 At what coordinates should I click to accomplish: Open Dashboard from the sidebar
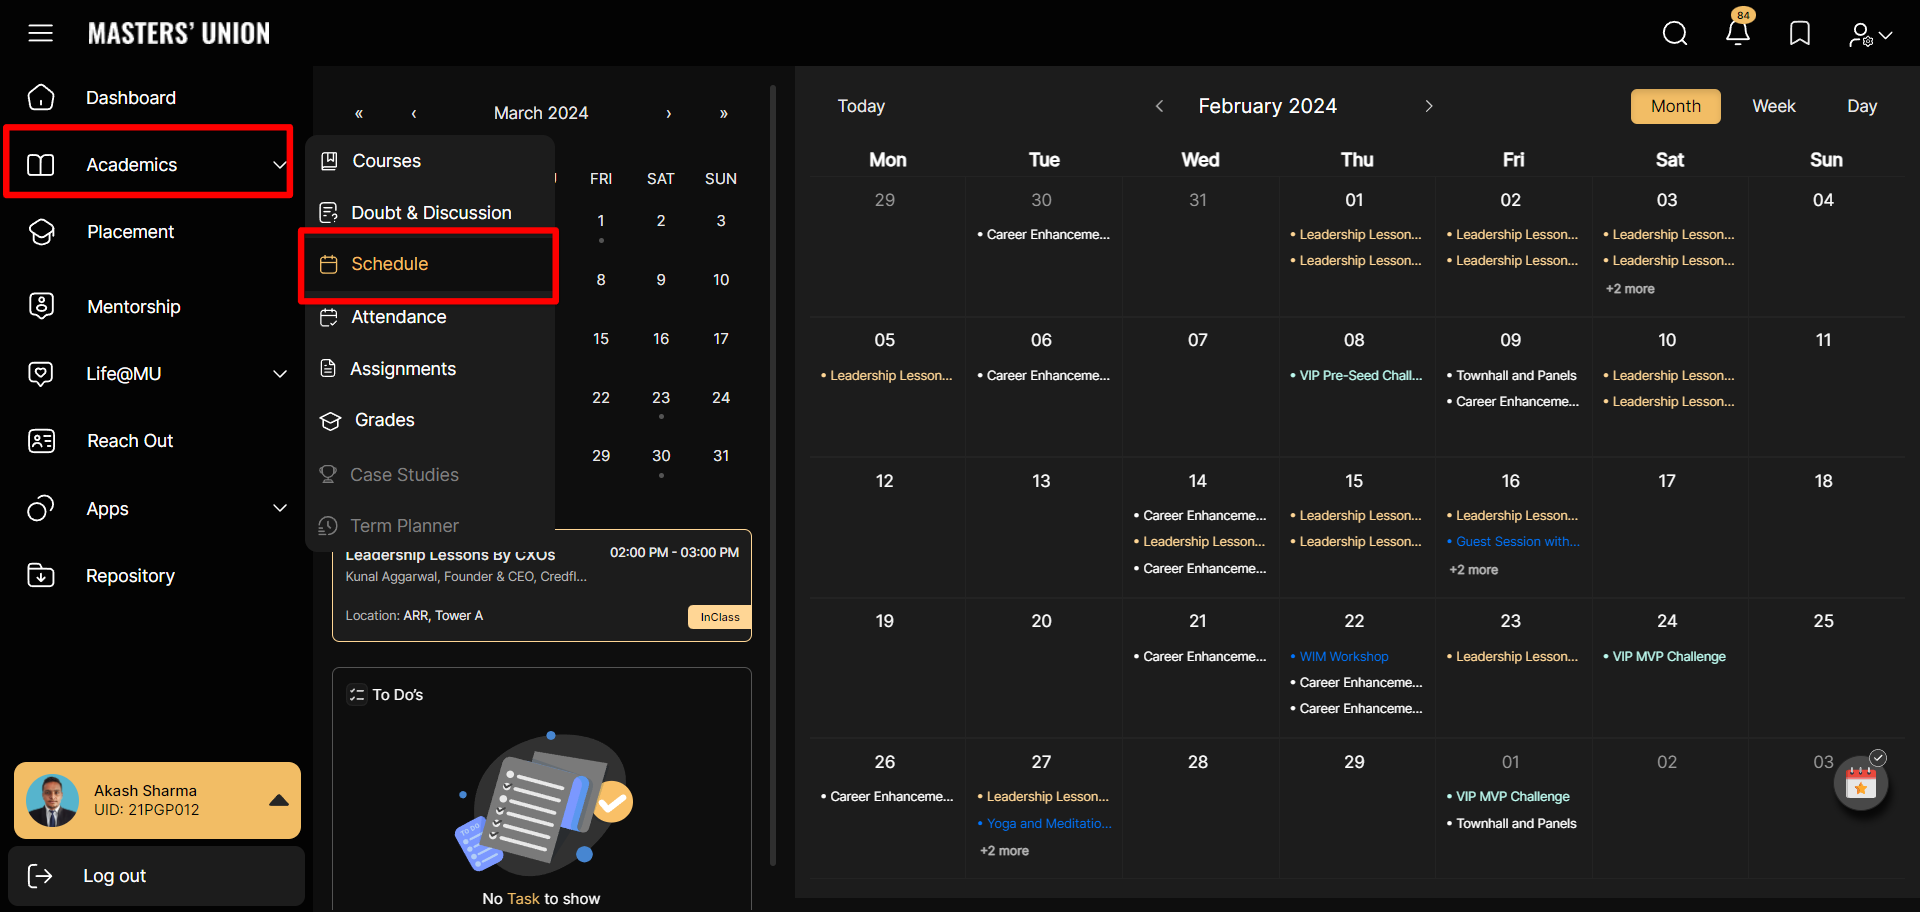pos(130,98)
